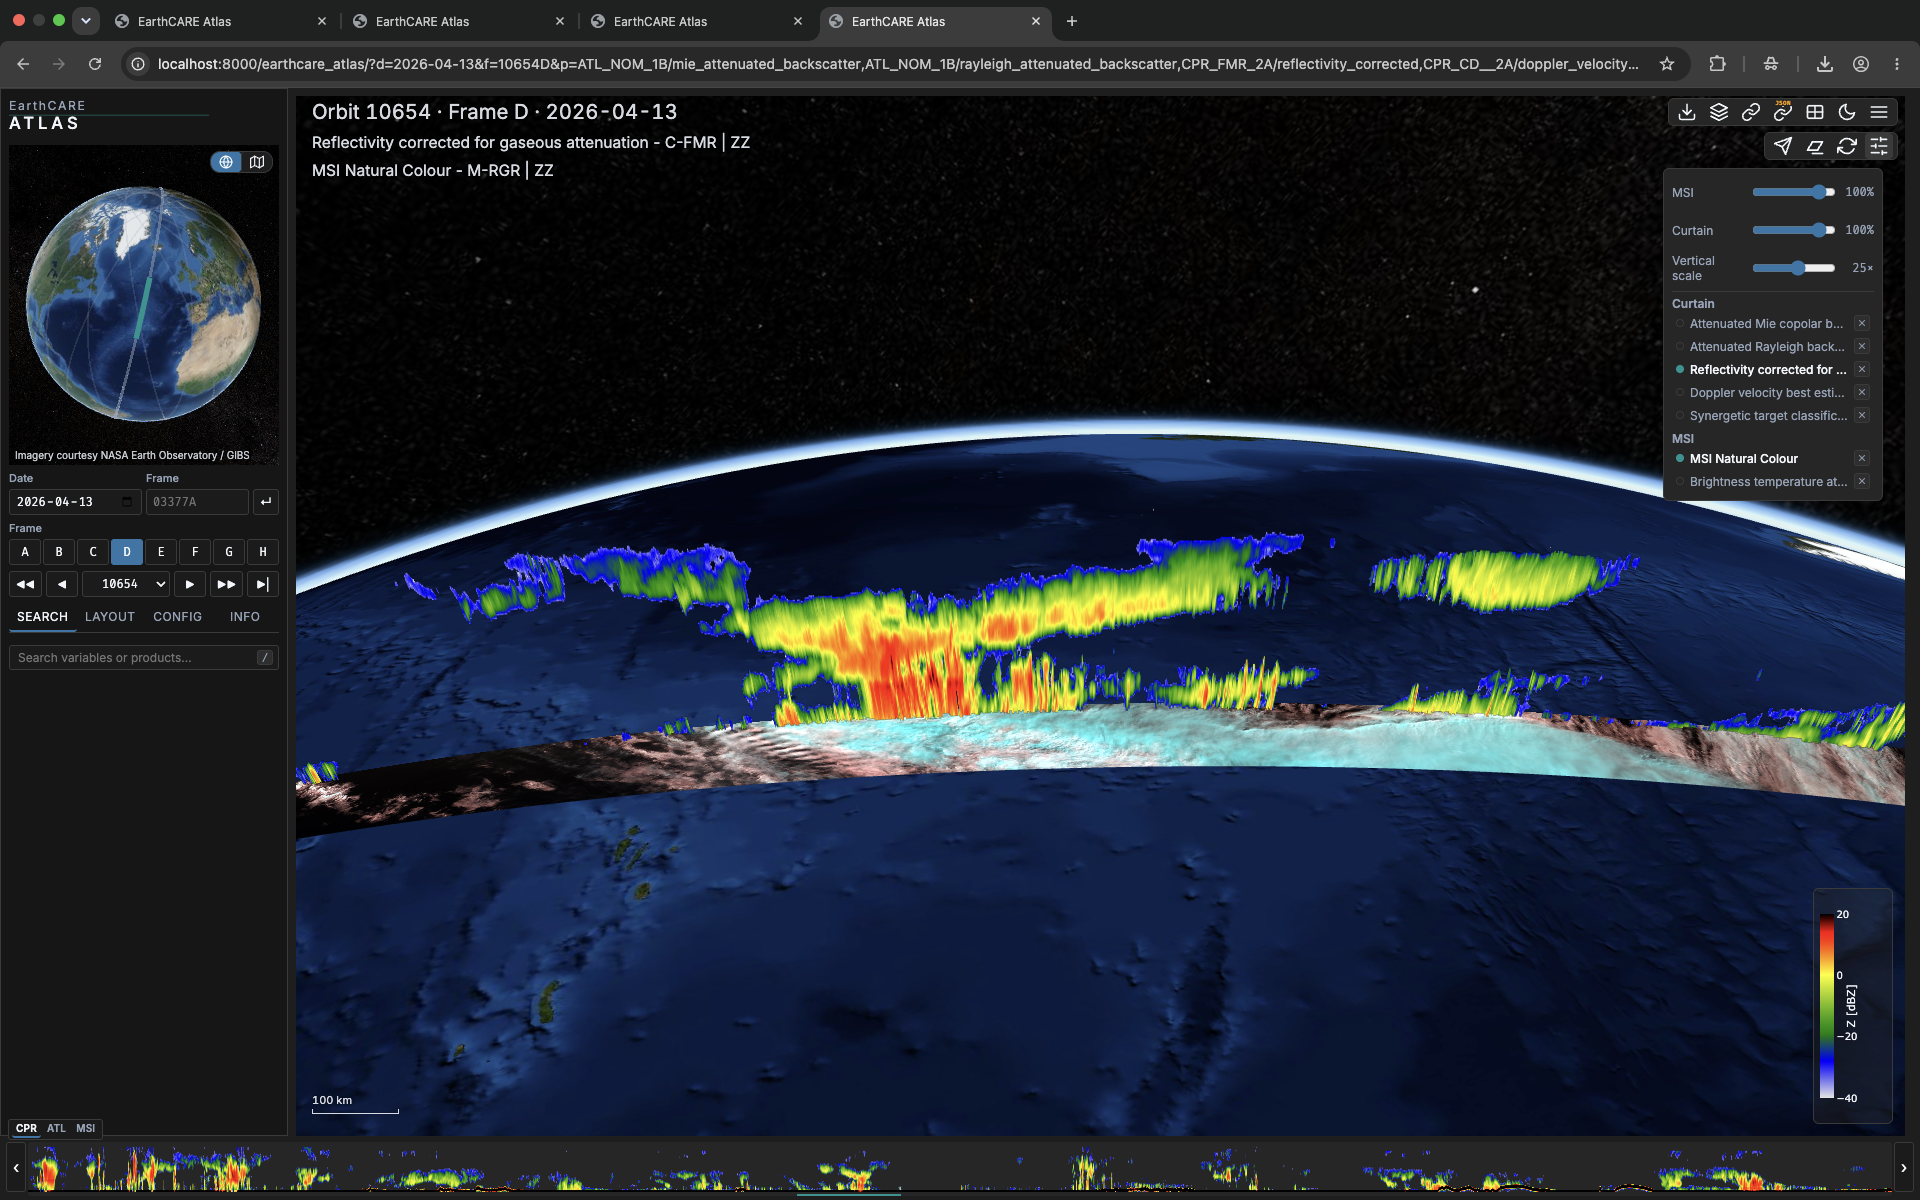This screenshot has height=1200, width=1920.
Task: Open the hamburger menu in viewer toolbar
Action: point(1879,112)
